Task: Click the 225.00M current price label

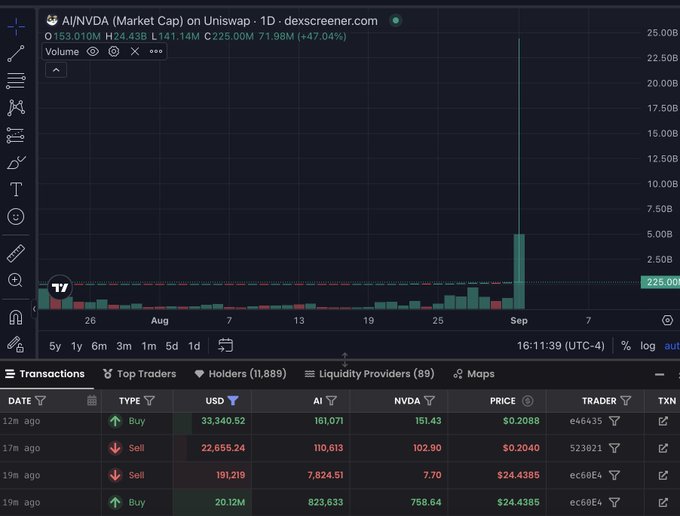Action: (x=660, y=282)
